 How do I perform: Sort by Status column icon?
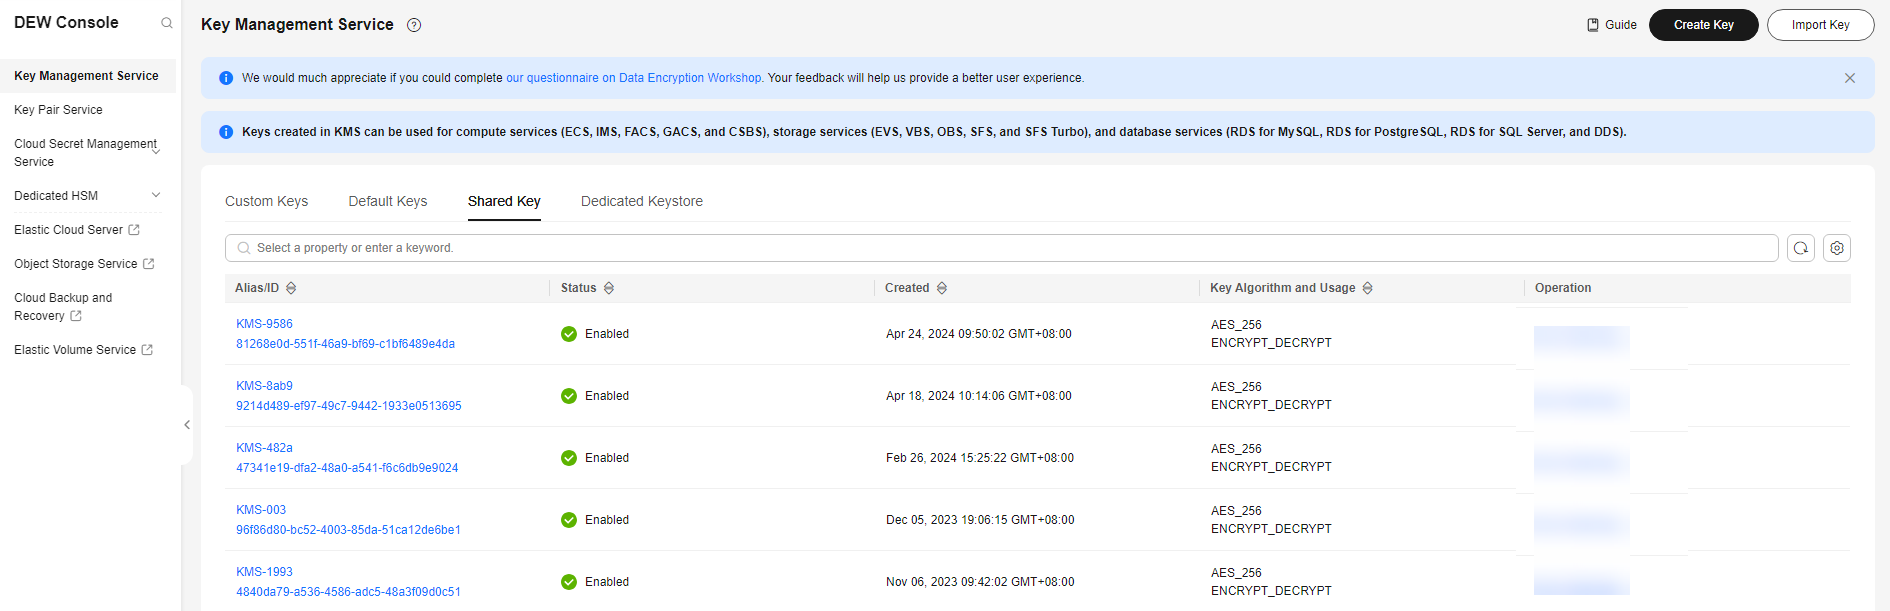point(609,288)
